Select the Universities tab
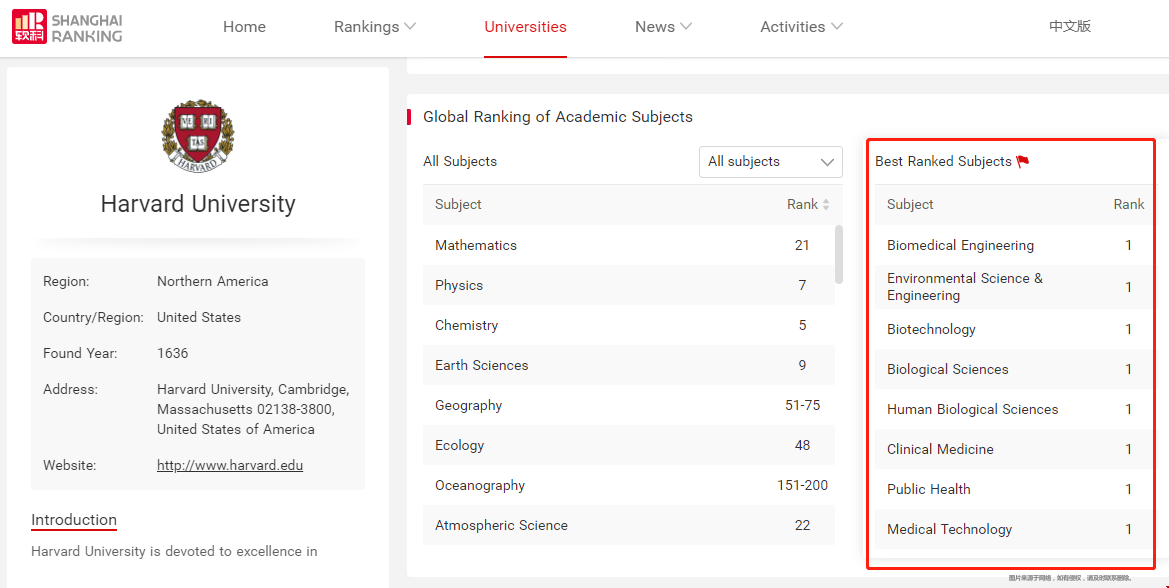 [525, 27]
